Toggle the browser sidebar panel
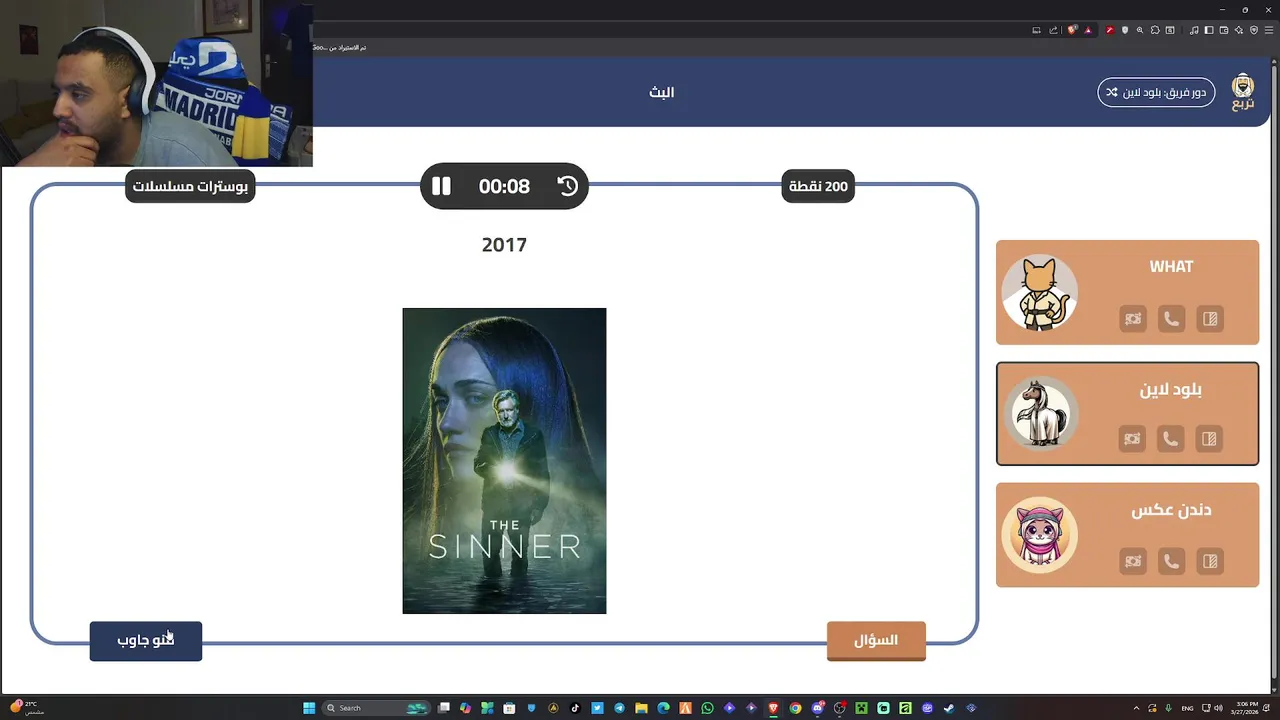Screen dimensions: 1280x720 [x=1209, y=30]
